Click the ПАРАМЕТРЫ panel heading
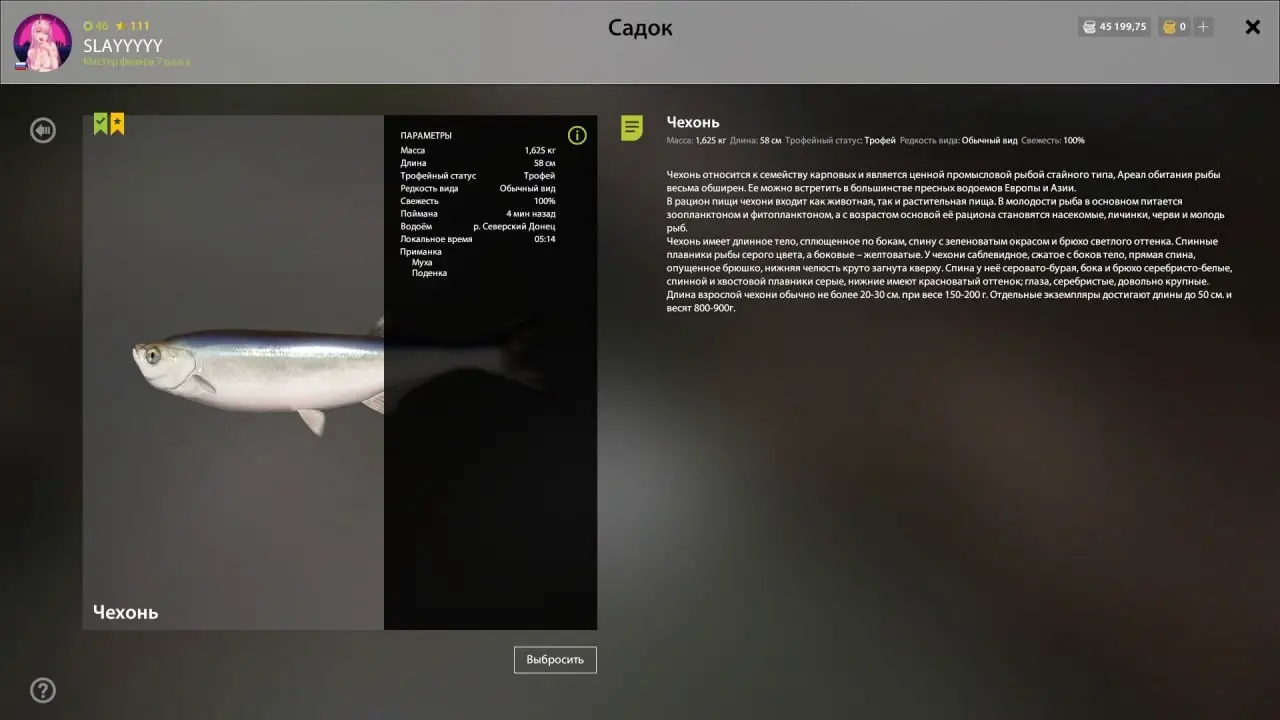This screenshot has width=1280, height=720. coord(426,135)
